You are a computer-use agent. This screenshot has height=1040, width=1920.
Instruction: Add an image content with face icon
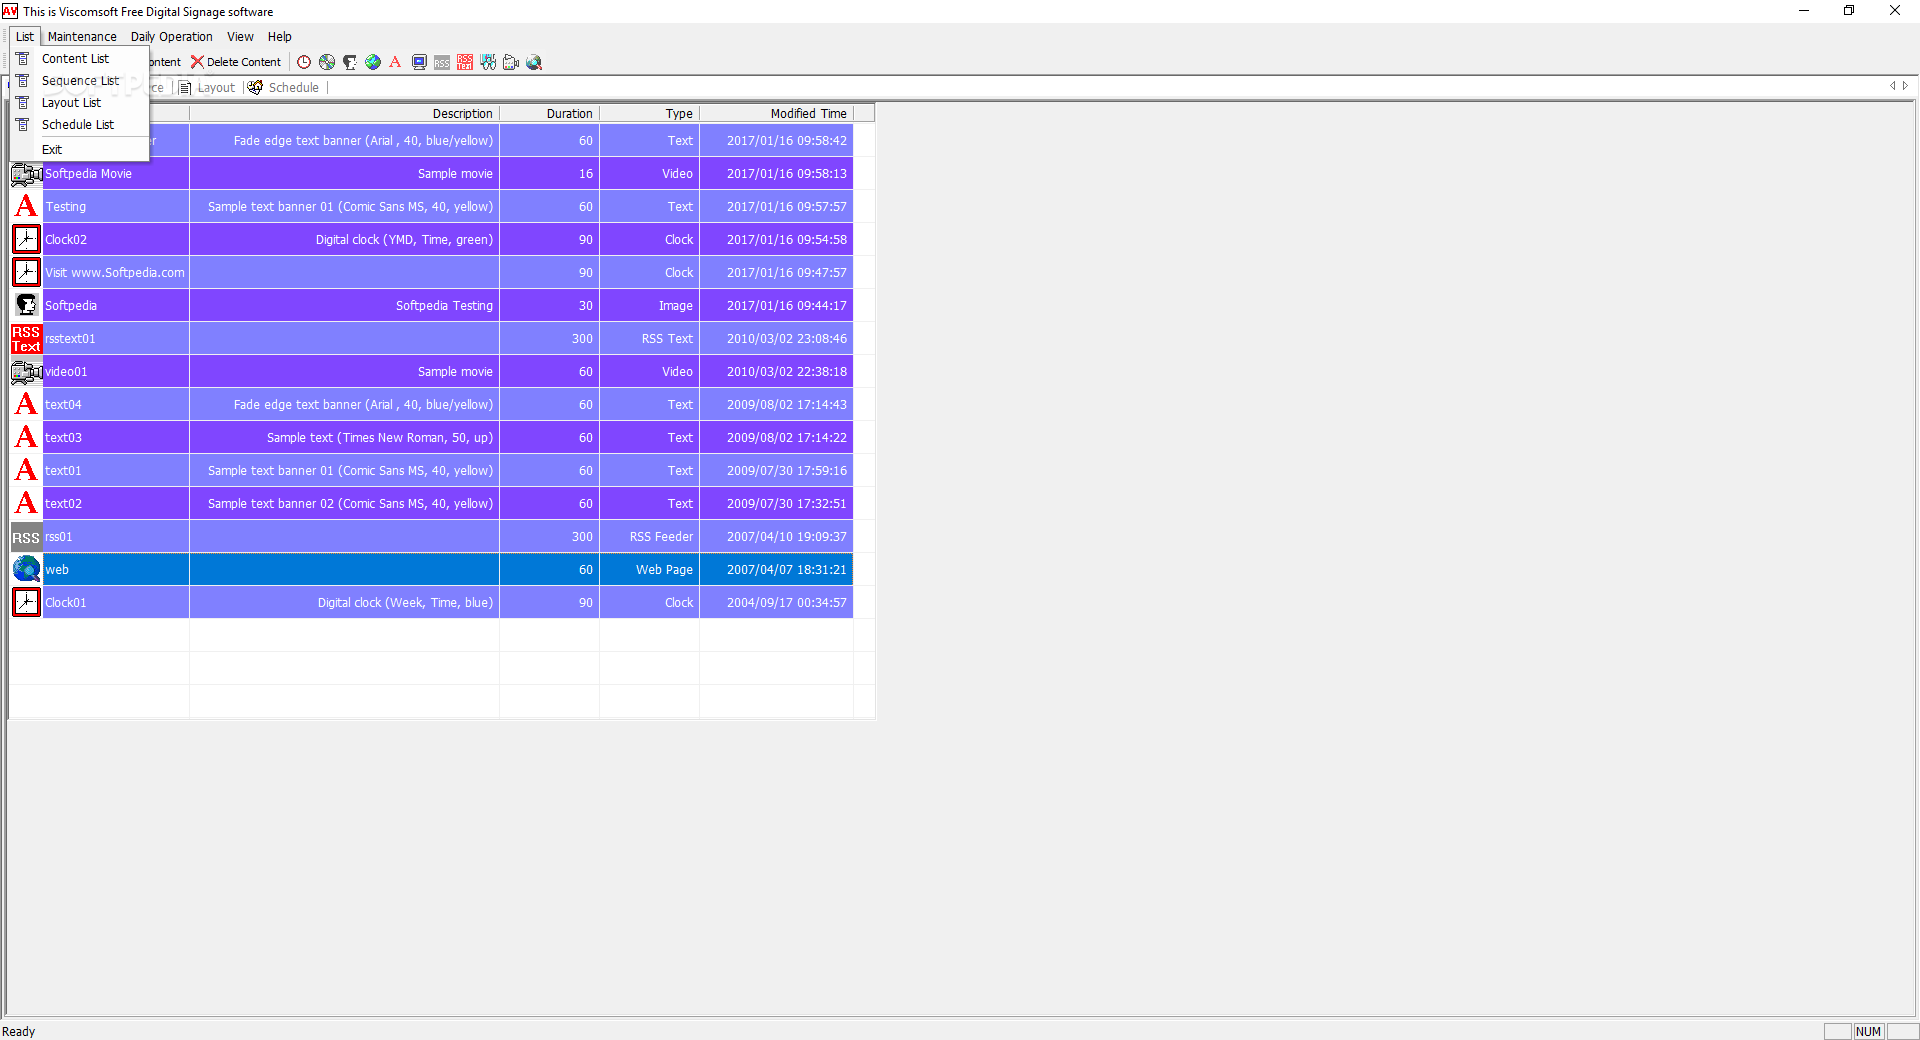tap(350, 62)
